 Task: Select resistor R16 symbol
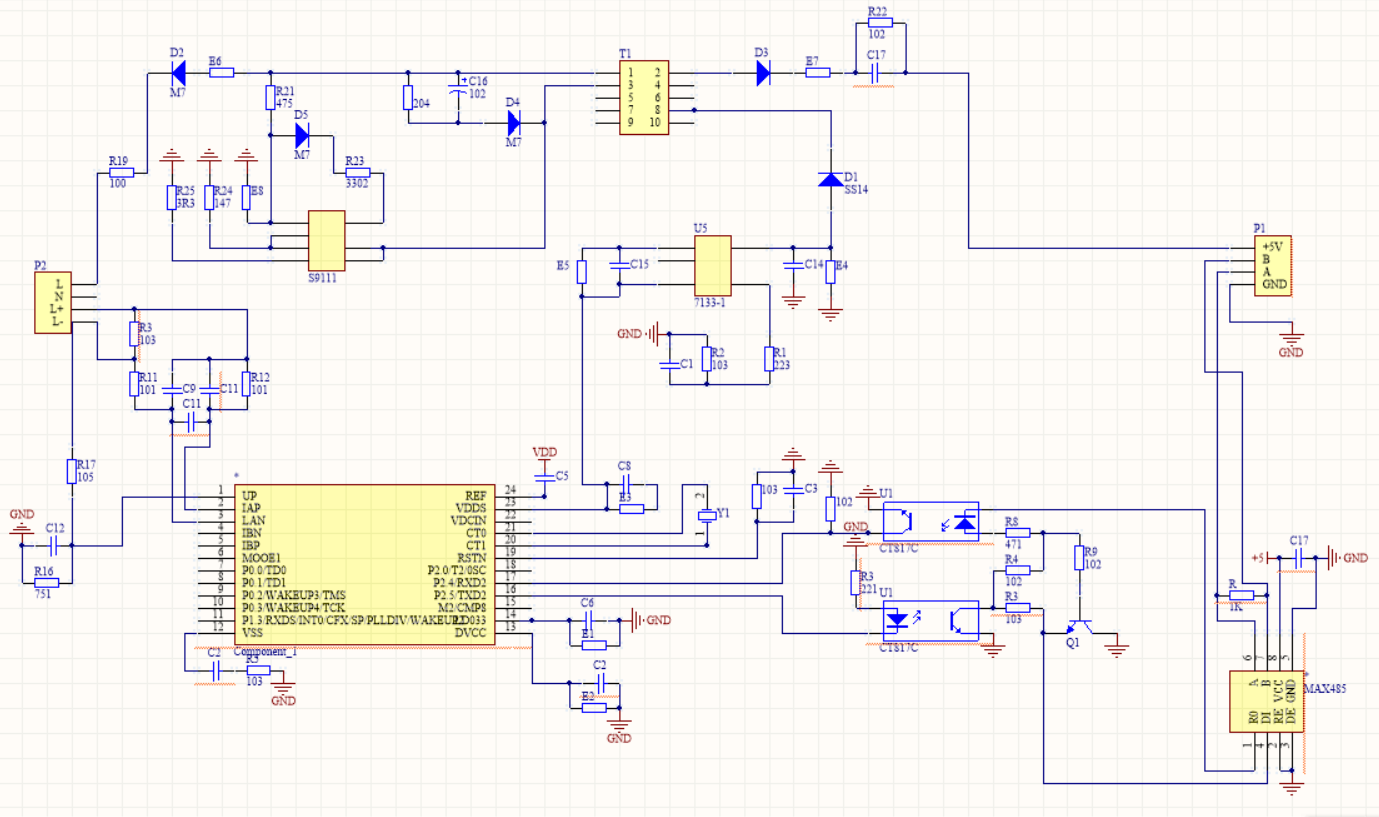(x=46, y=582)
